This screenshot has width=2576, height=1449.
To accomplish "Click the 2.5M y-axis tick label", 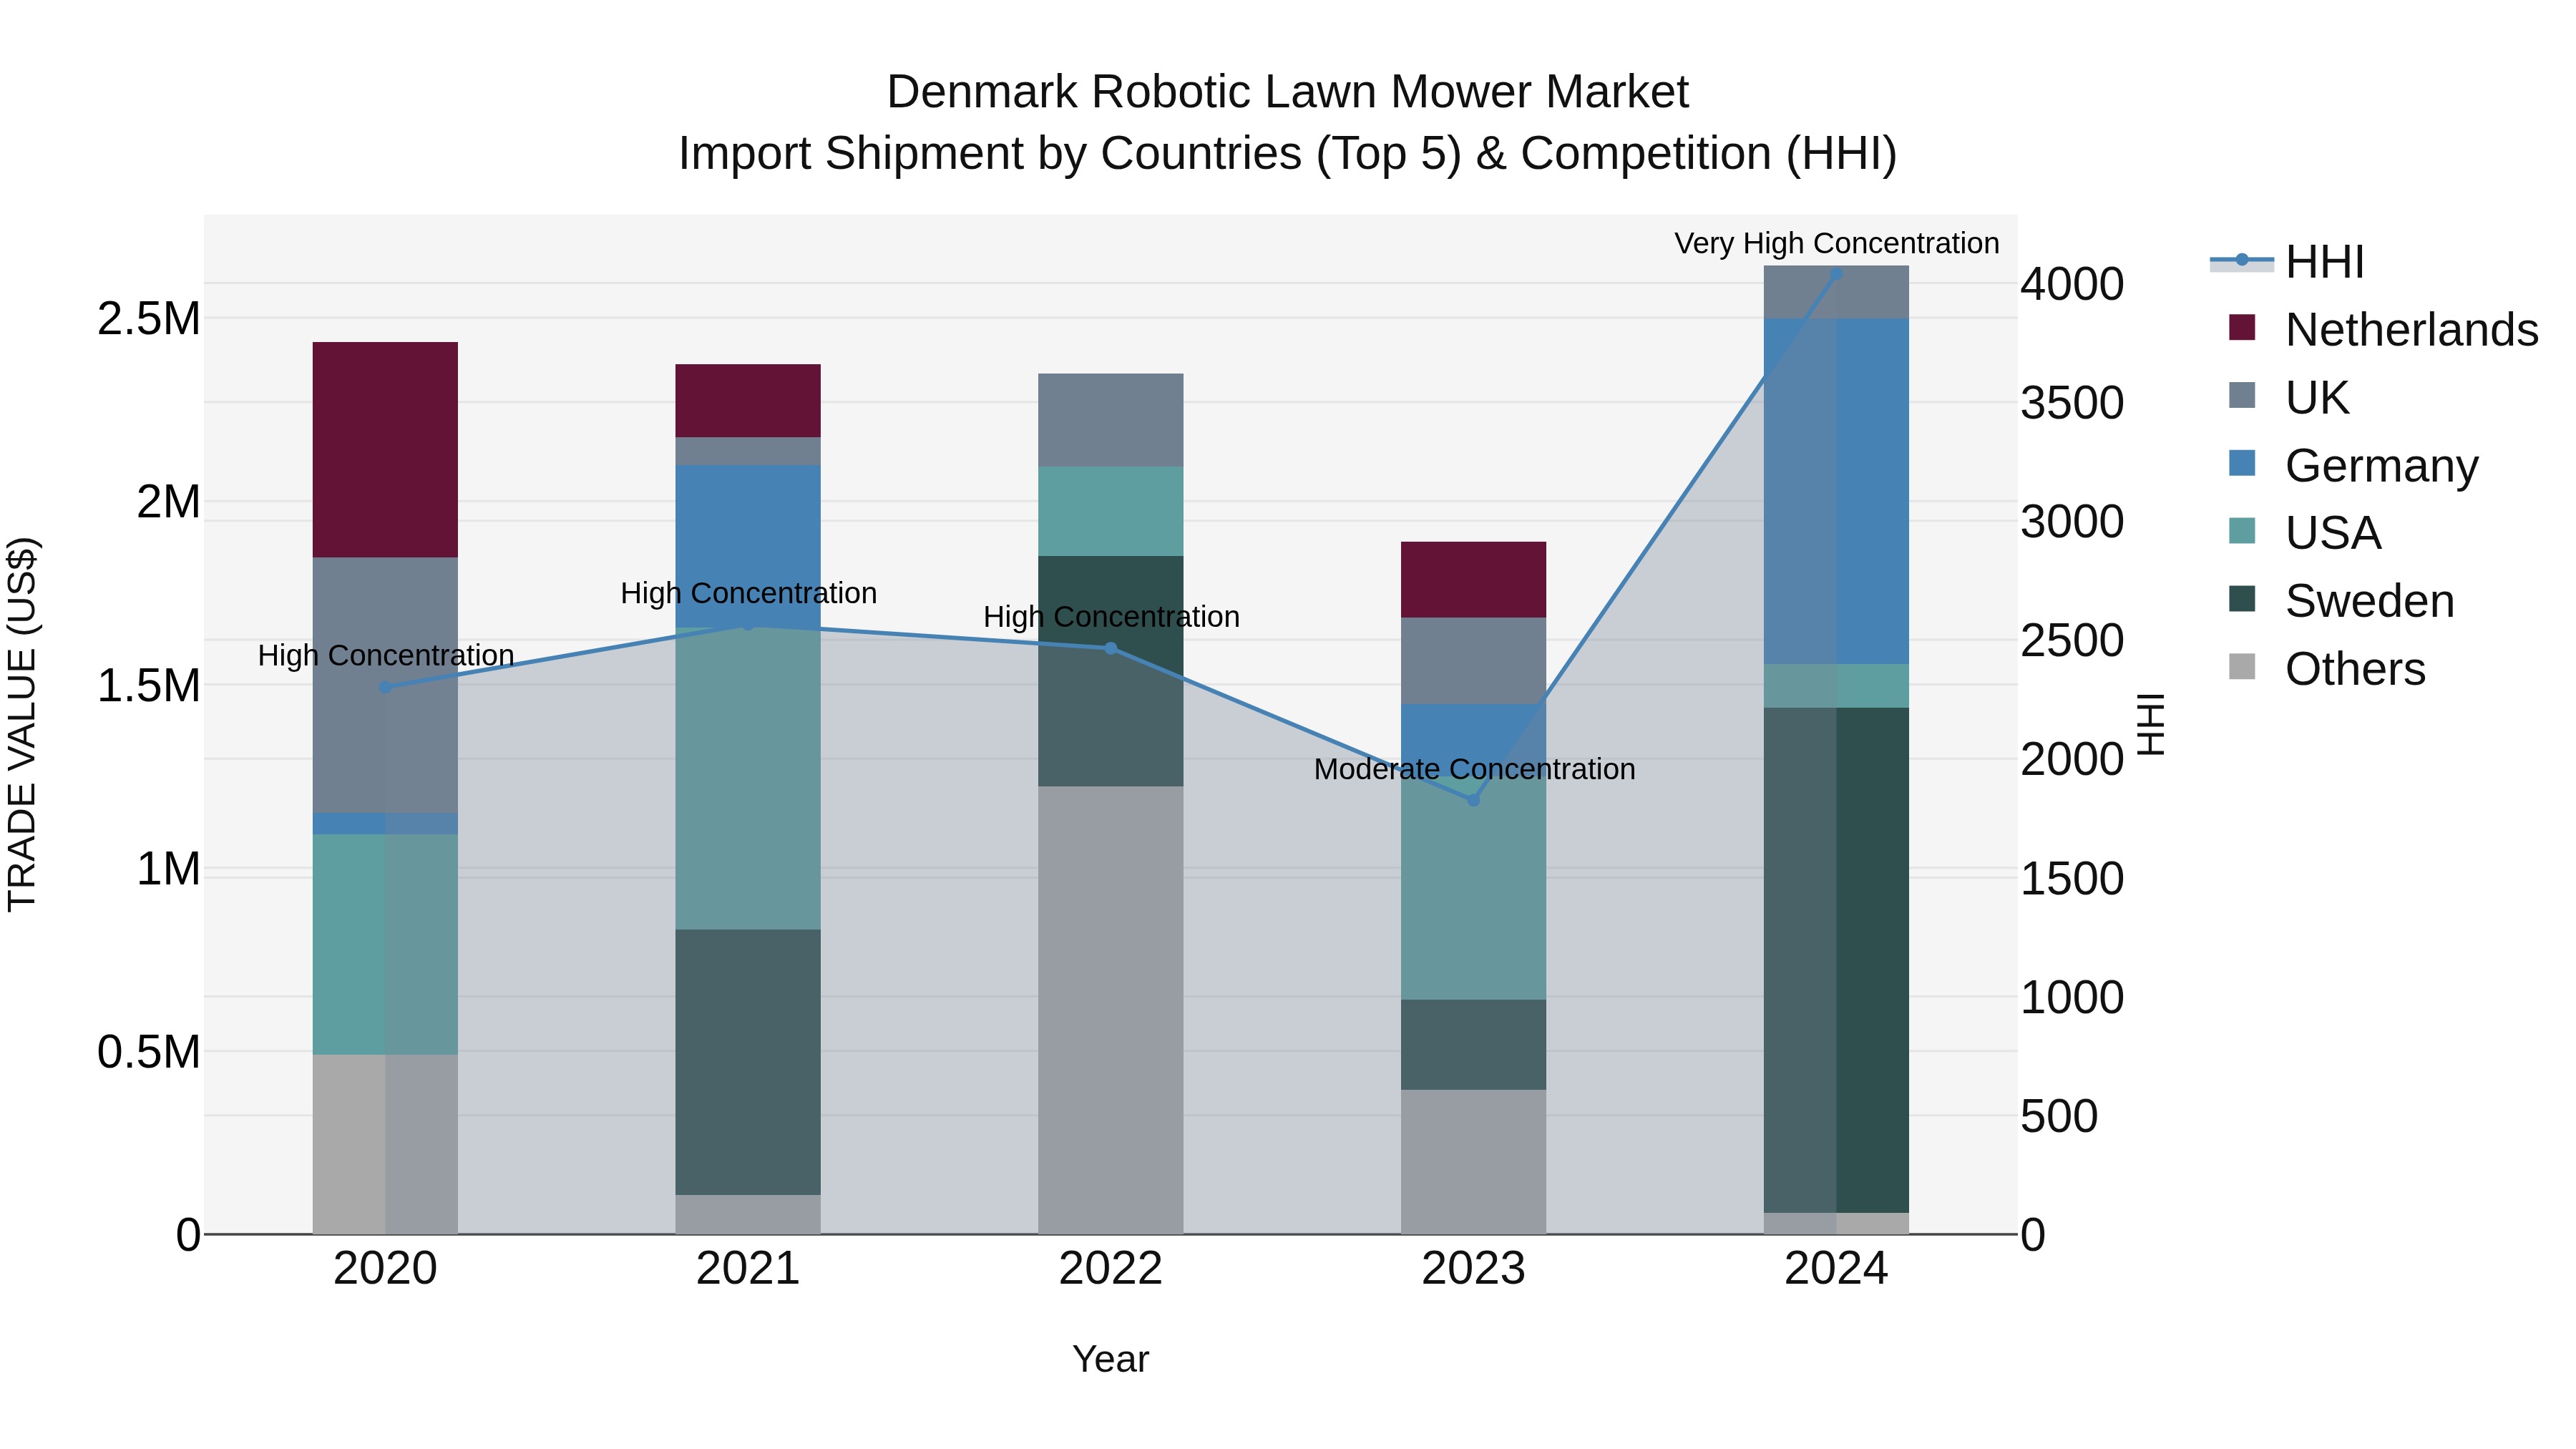I will click(x=149, y=319).
